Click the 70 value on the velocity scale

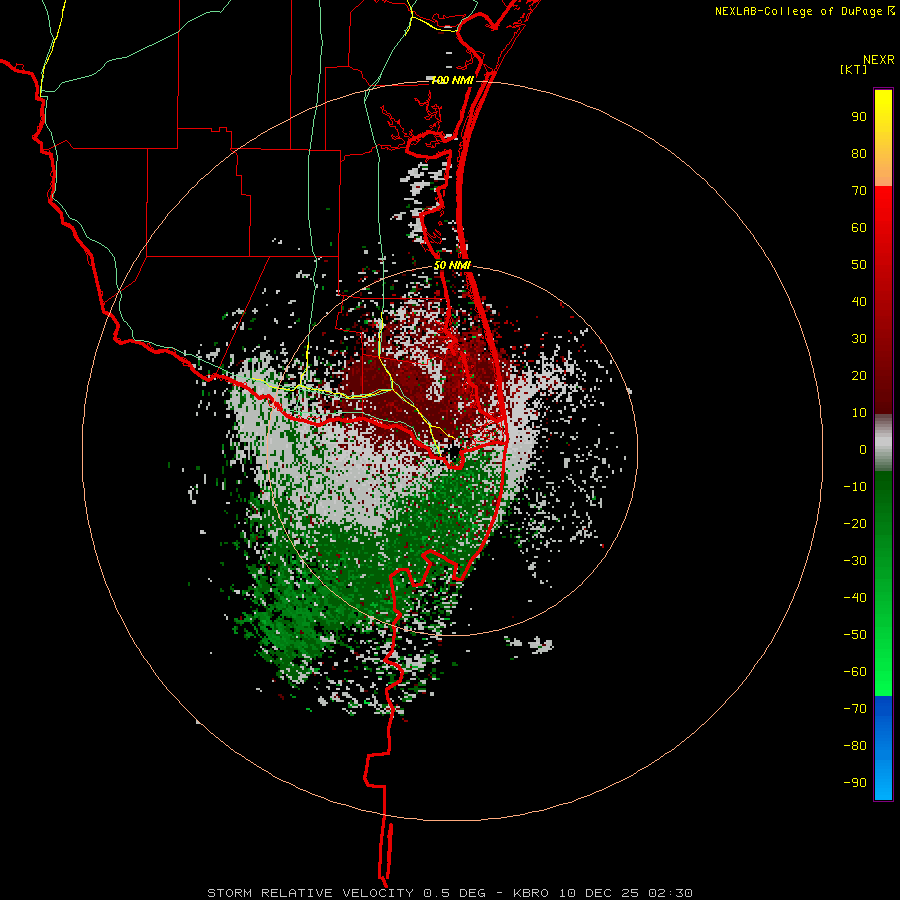pyautogui.click(x=859, y=191)
